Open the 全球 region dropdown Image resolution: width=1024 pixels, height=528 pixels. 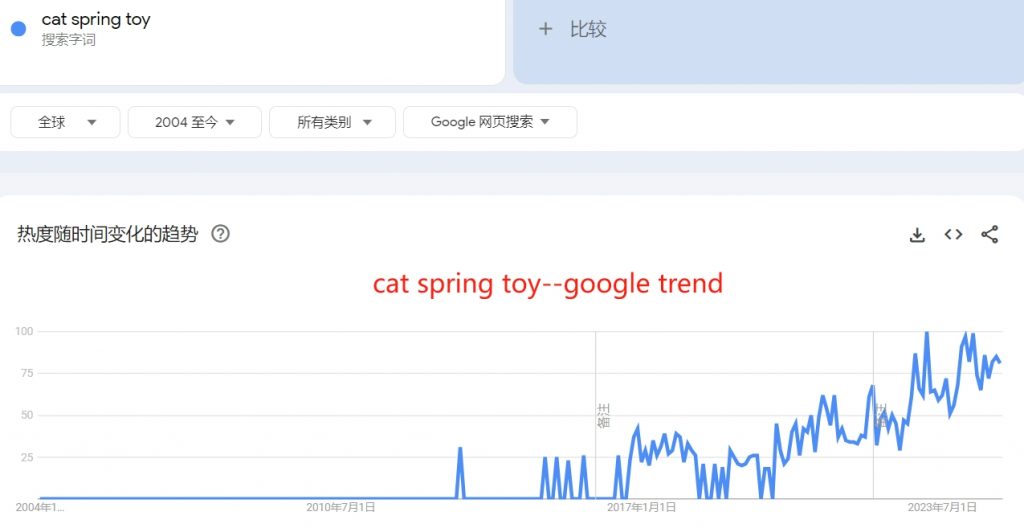pyautogui.click(x=65, y=122)
